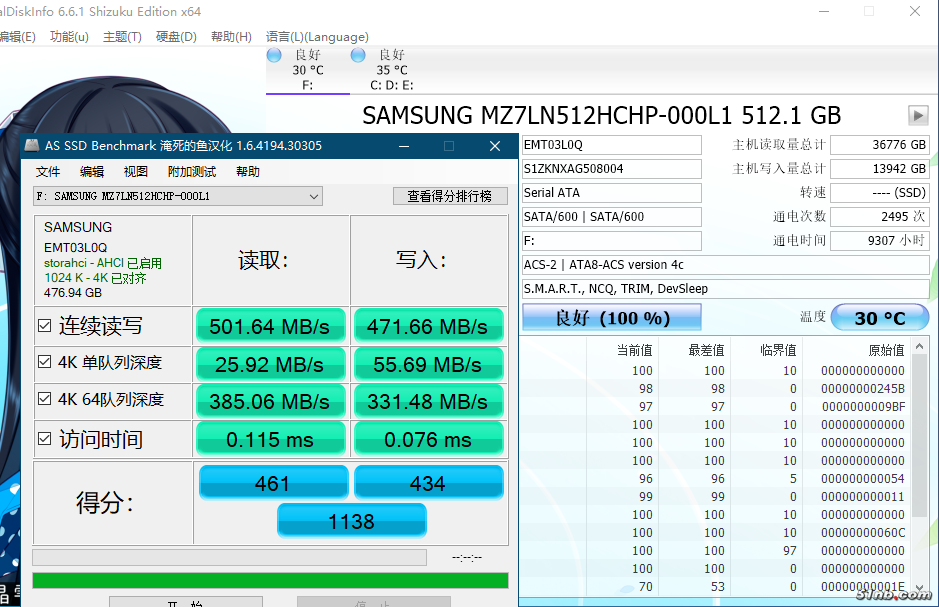Screen dimensions: 939x607
Task: Close the AS SSD Benchmark window
Action: pyautogui.click(x=494, y=146)
